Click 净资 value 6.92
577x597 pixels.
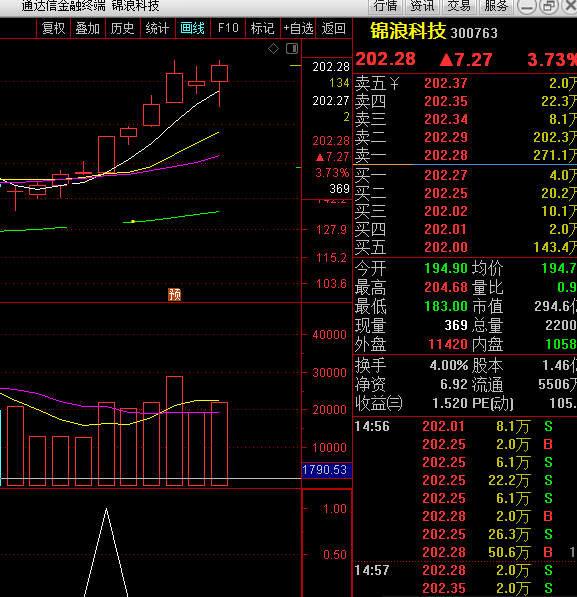coord(454,384)
